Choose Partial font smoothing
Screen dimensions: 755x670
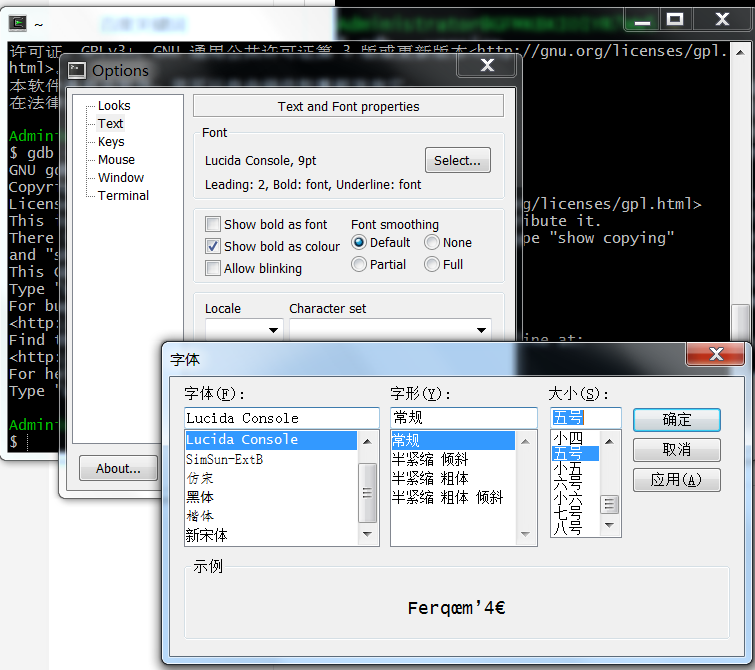[359, 264]
